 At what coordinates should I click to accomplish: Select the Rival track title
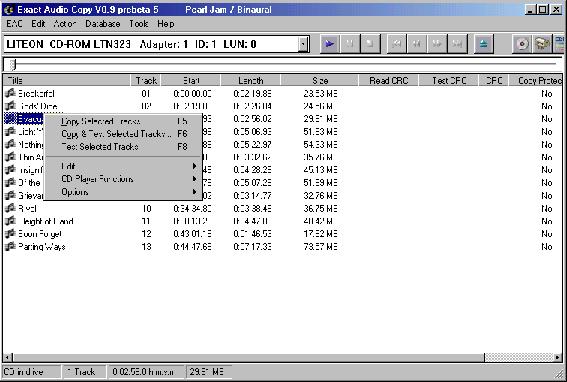pyautogui.click(x=27, y=208)
